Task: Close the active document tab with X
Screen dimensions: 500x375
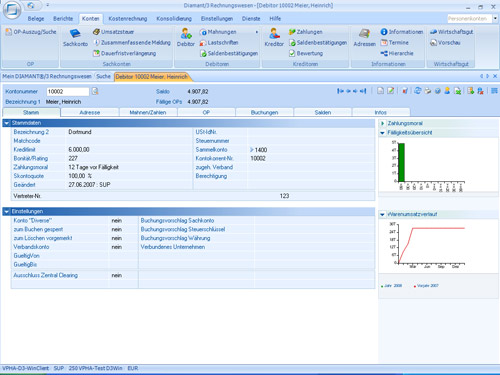Action: coord(495,76)
